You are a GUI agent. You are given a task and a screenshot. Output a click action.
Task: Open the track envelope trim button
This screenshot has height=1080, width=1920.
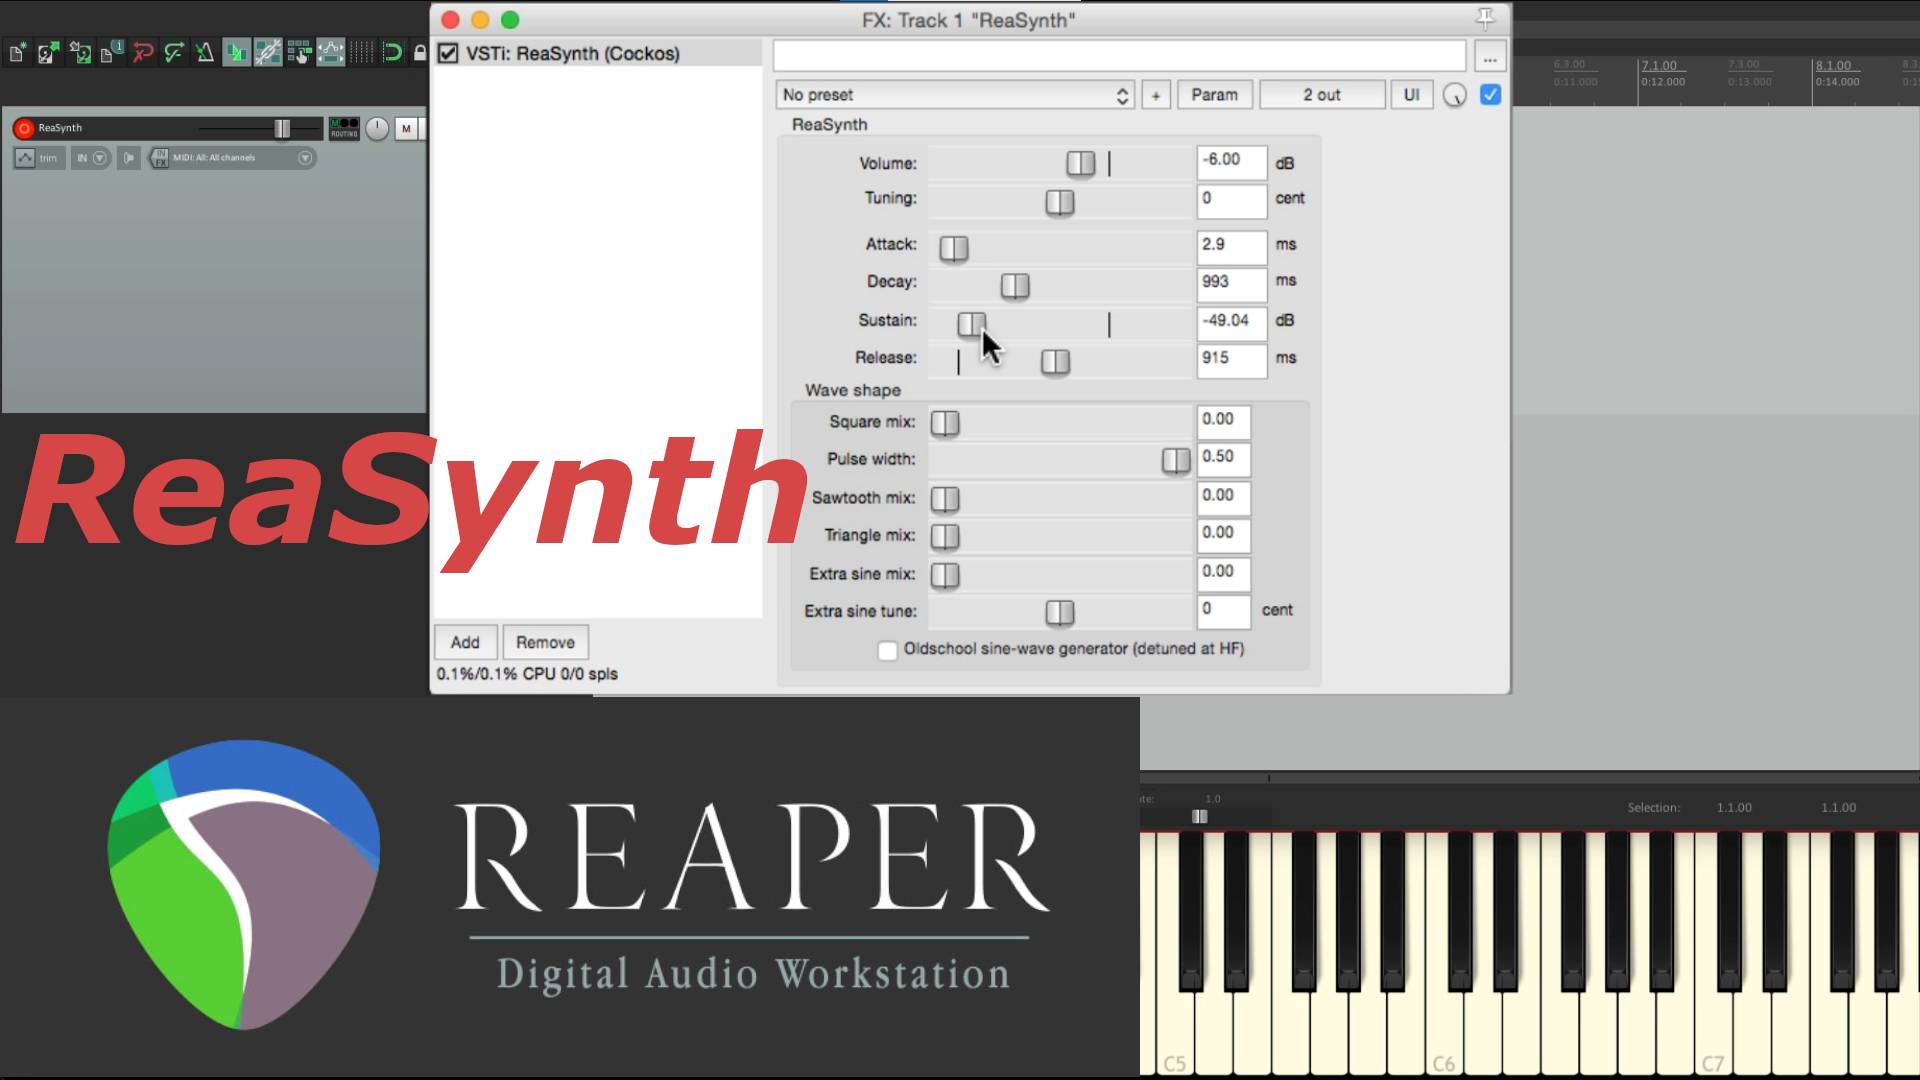[x=39, y=158]
